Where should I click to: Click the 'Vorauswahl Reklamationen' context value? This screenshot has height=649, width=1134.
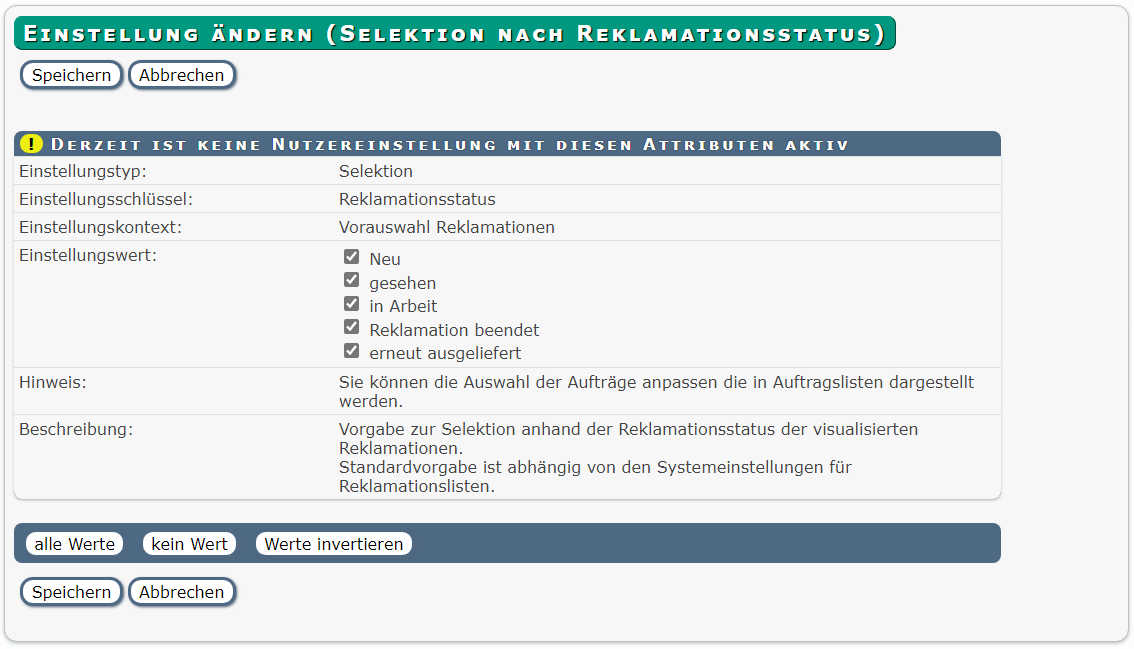point(446,227)
